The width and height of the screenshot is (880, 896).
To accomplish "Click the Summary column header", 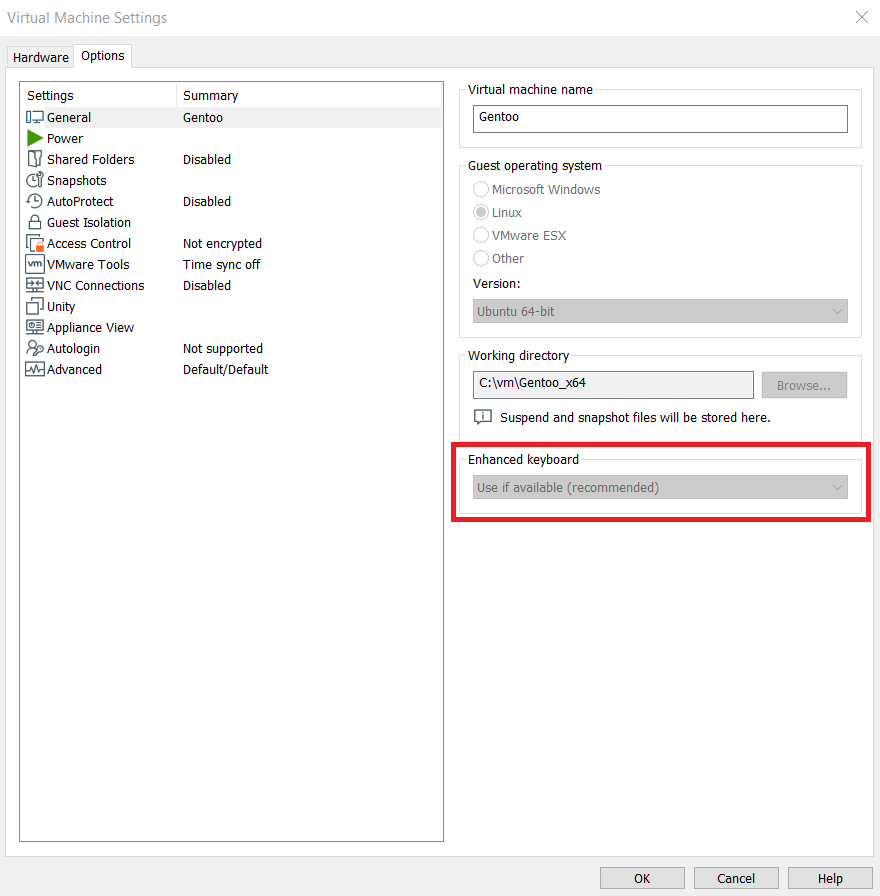I will tap(309, 95).
